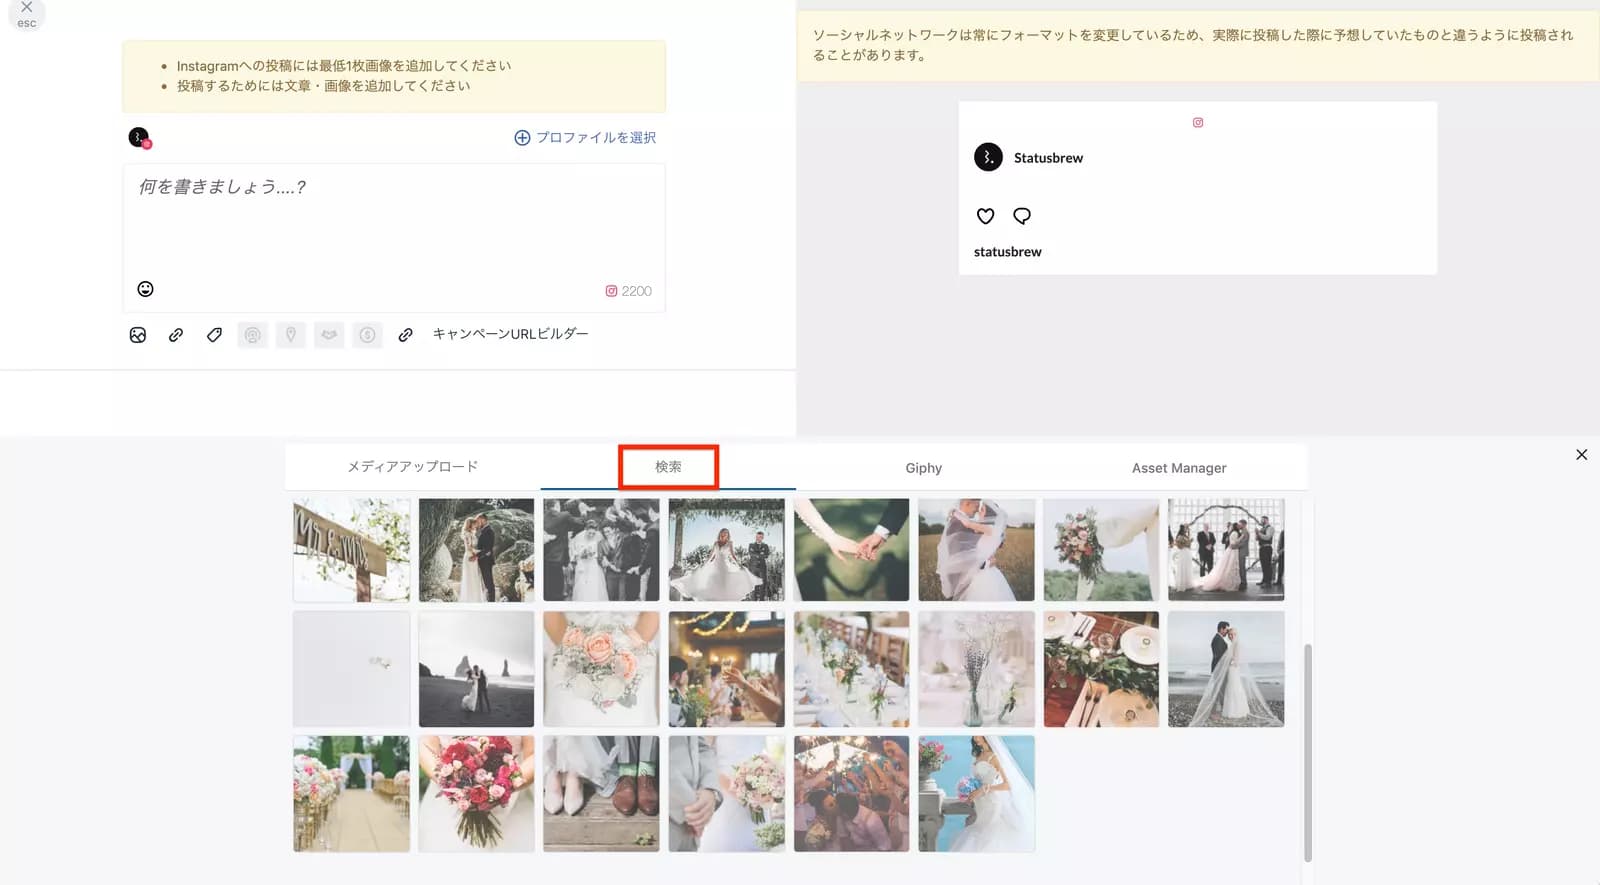This screenshot has height=885, width=1600.
Task: Click the add media image icon
Action: (x=138, y=335)
